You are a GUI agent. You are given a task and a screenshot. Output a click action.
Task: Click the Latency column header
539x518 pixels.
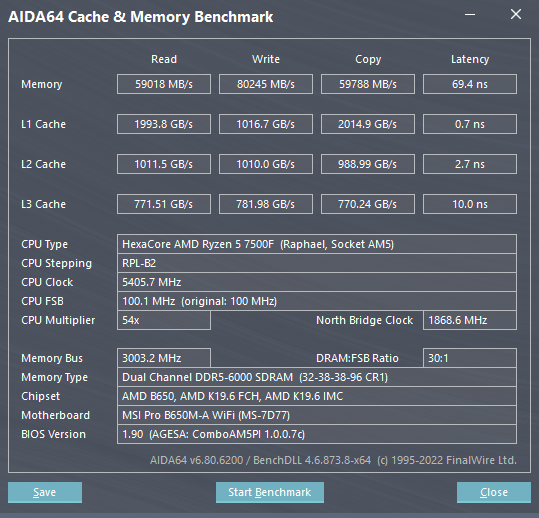pyautogui.click(x=470, y=59)
